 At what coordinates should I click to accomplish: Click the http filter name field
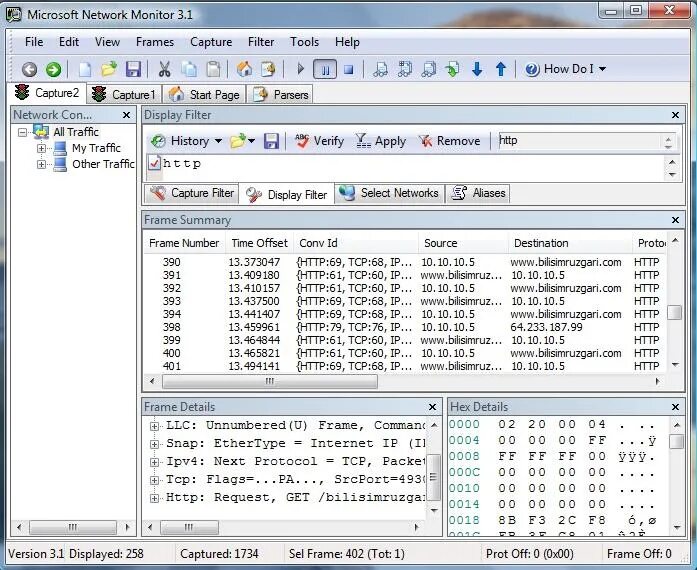tap(580, 141)
